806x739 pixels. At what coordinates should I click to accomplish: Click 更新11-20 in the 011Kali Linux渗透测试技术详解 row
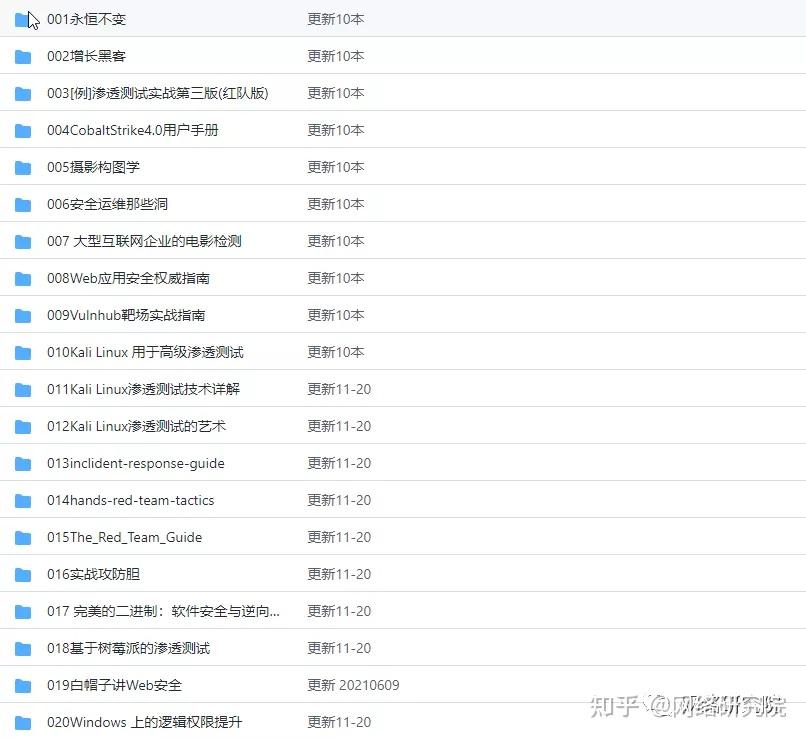click(x=339, y=389)
